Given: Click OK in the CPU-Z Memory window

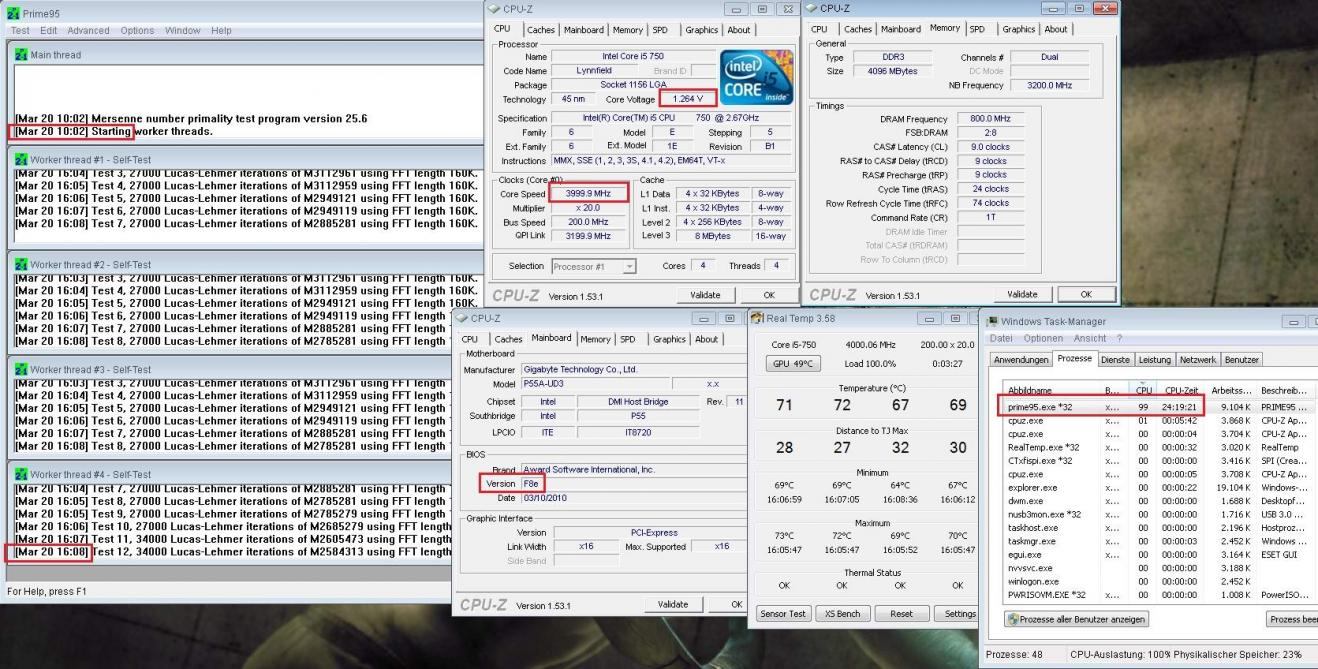Looking at the screenshot, I should click(1086, 294).
